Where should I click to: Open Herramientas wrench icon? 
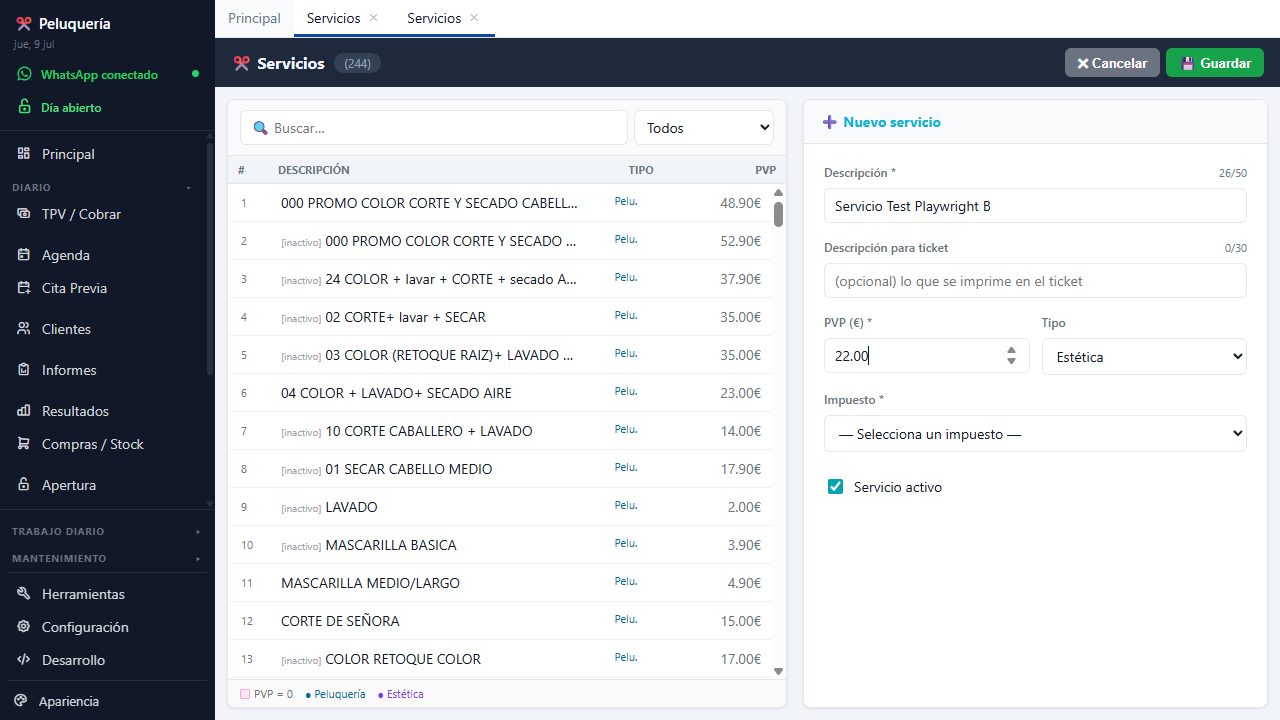[x=23, y=594]
